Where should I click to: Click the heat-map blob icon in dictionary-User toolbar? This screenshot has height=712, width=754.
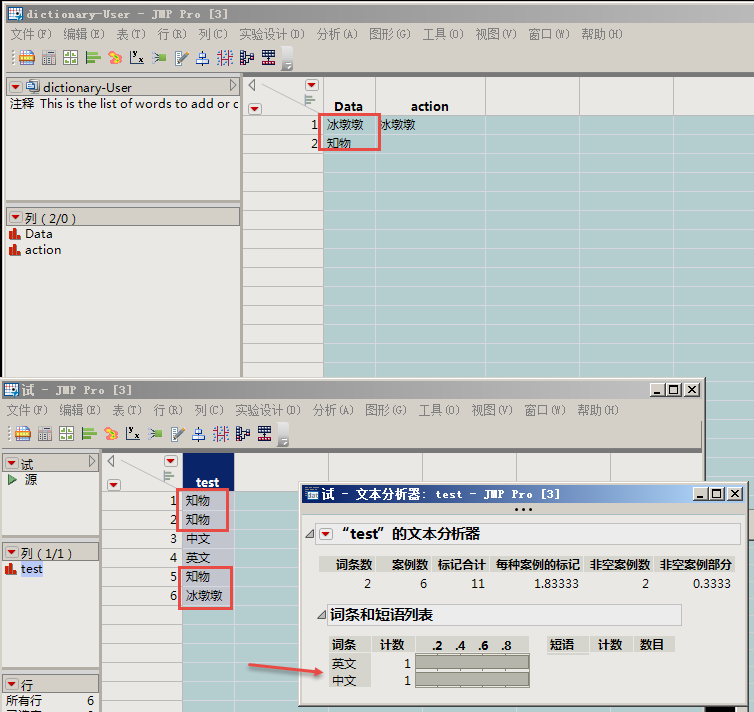tap(115, 58)
